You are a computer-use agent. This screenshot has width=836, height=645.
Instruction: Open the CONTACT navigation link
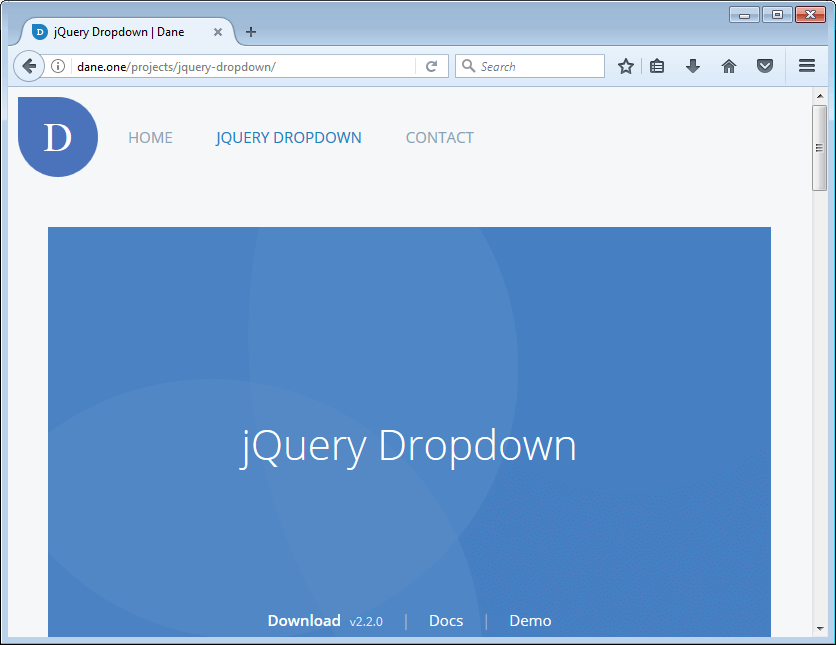(439, 138)
